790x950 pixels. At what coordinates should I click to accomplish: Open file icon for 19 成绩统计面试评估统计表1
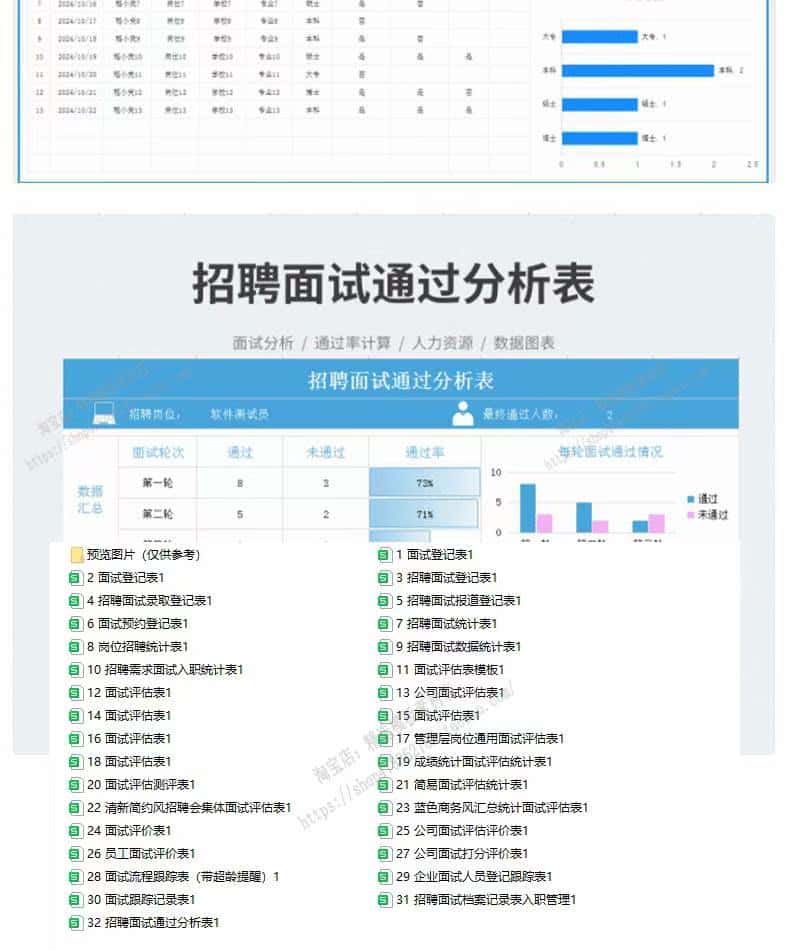tap(384, 762)
